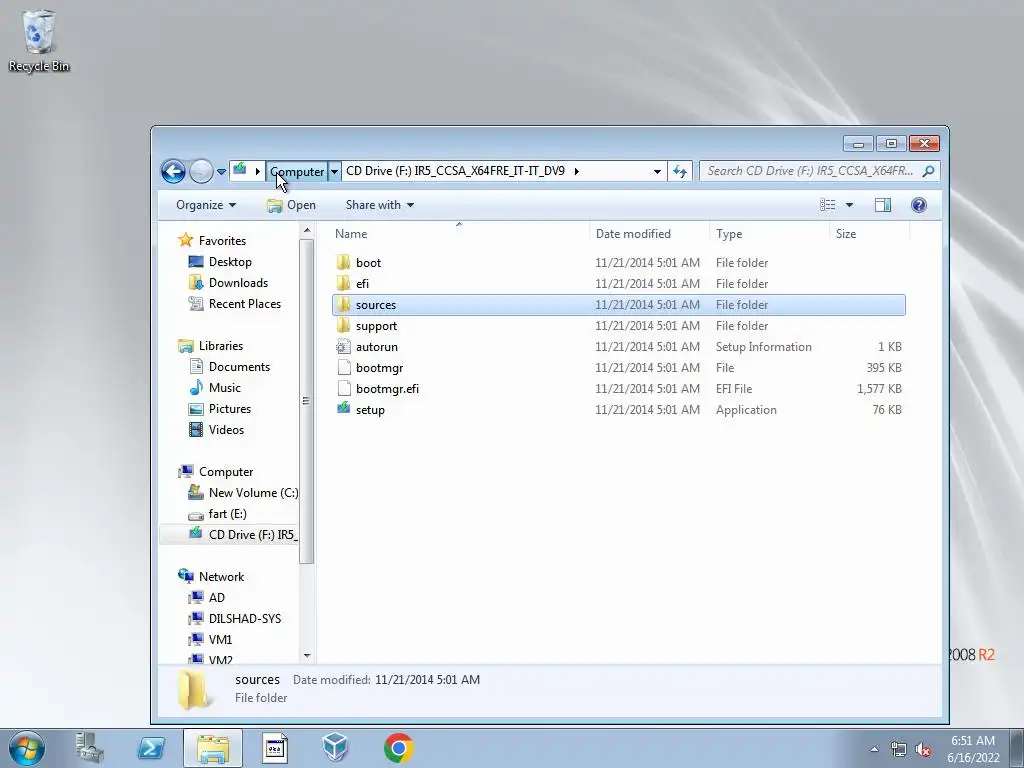Open Help via the question mark icon

[x=919, y=205]
